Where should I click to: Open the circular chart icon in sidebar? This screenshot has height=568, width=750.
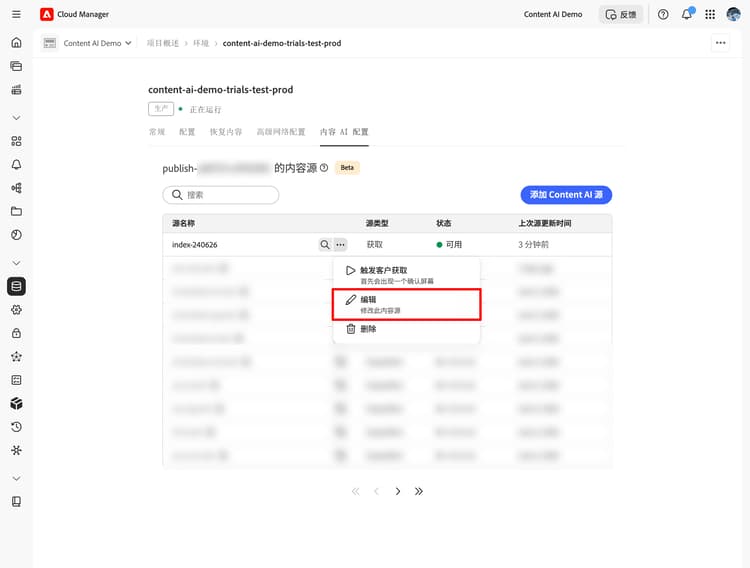16,235
